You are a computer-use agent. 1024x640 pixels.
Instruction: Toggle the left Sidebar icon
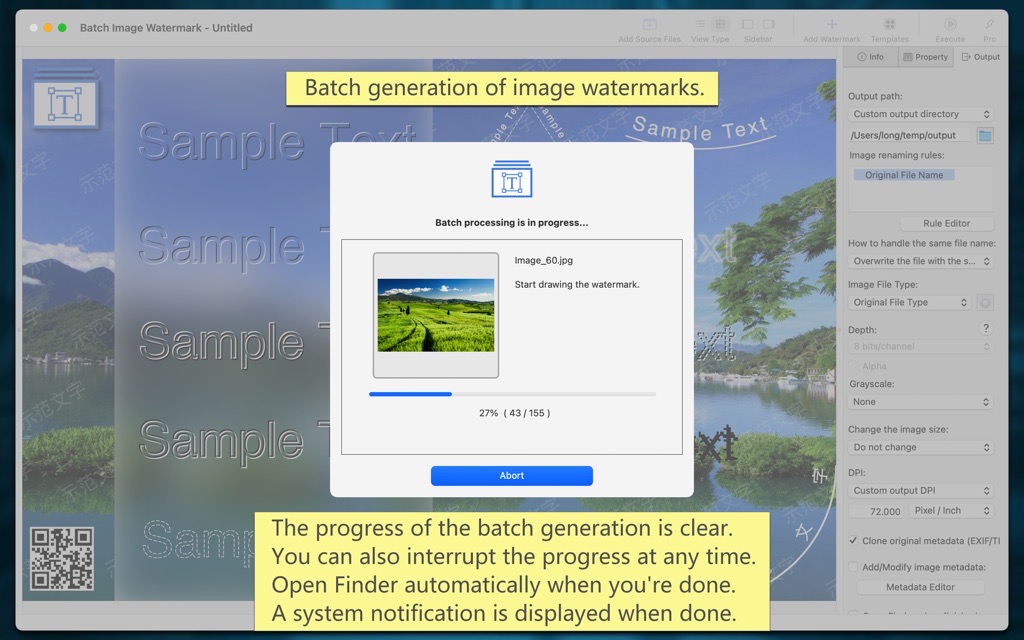coord(748,24)
